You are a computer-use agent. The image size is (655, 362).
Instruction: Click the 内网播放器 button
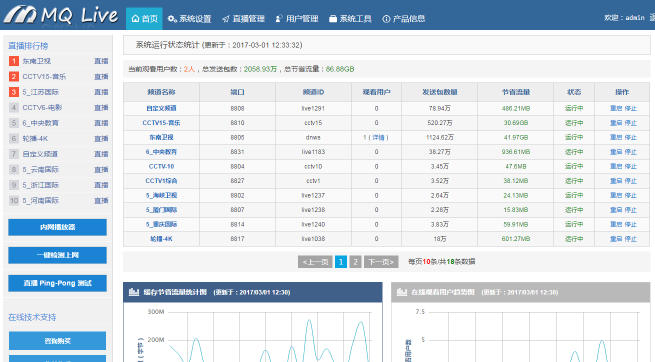[x=57, y=227]
